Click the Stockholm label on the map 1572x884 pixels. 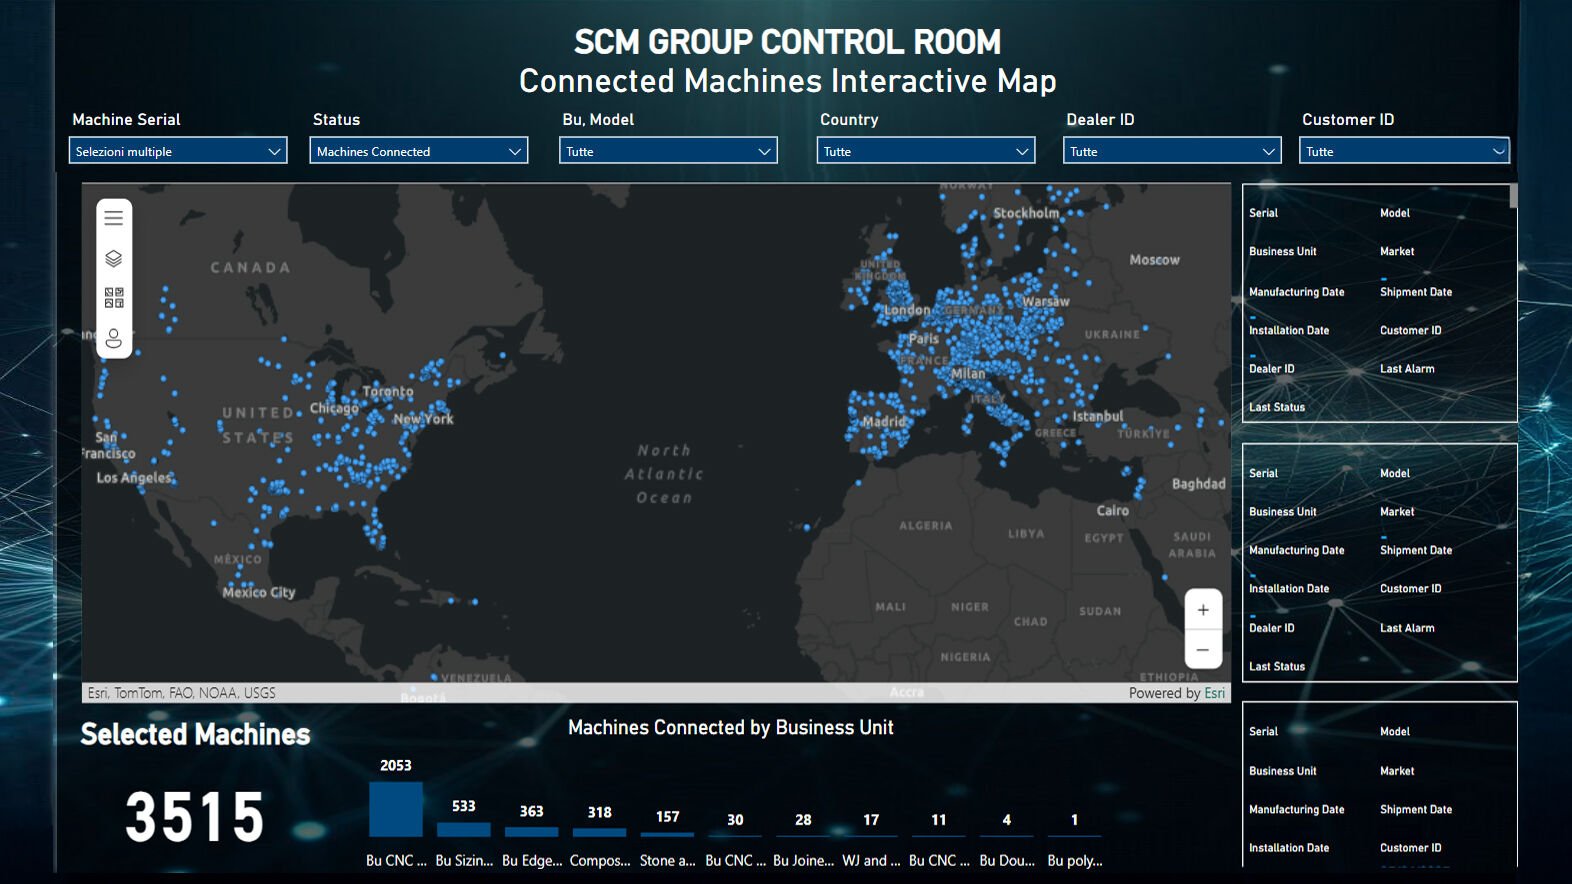pyautogui.click(x=1026, y=213)
